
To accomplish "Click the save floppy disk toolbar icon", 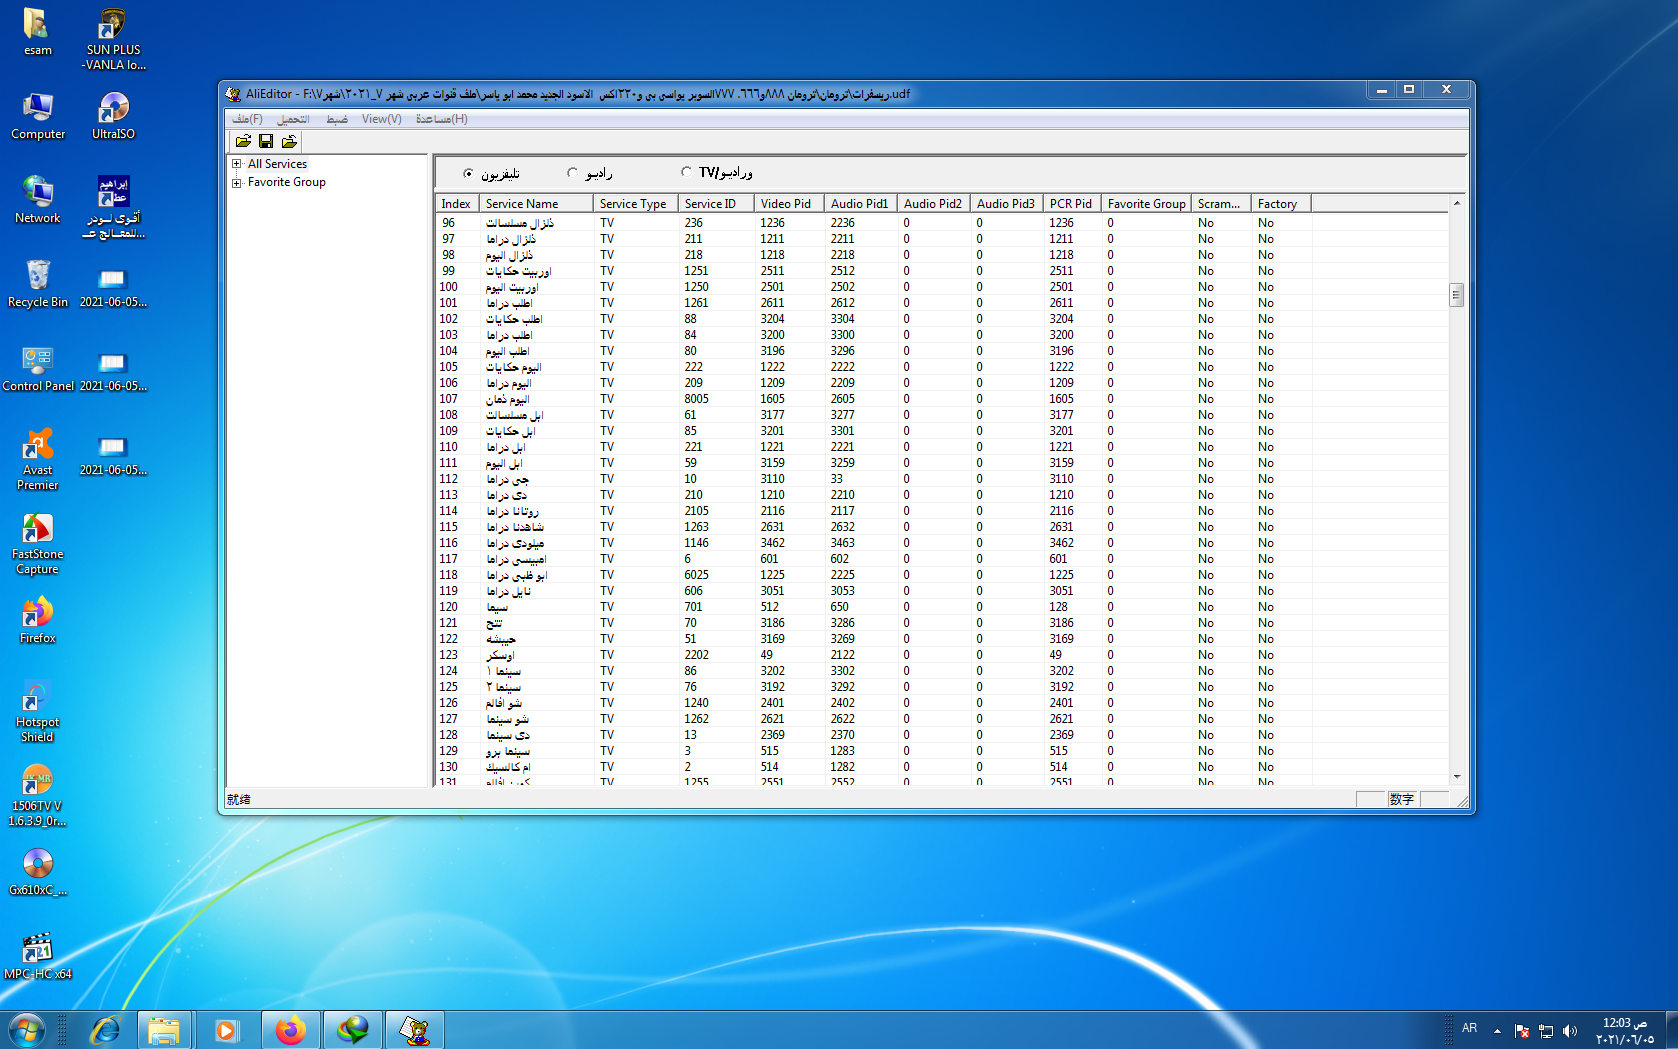I will tap(266, 141).
